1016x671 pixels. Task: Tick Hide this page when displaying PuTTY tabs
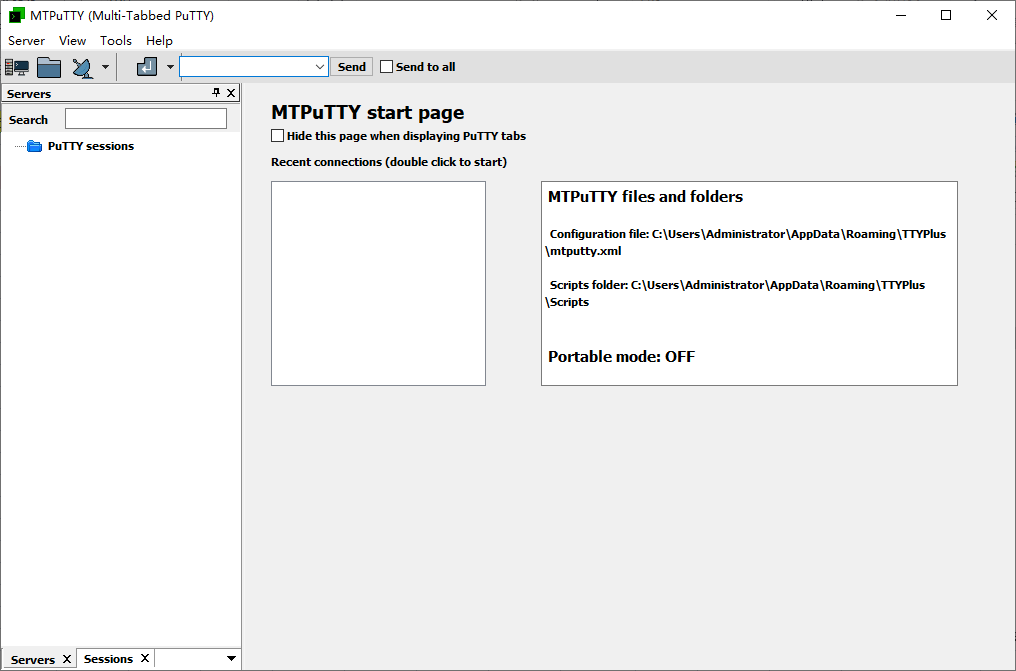(277, 136)
